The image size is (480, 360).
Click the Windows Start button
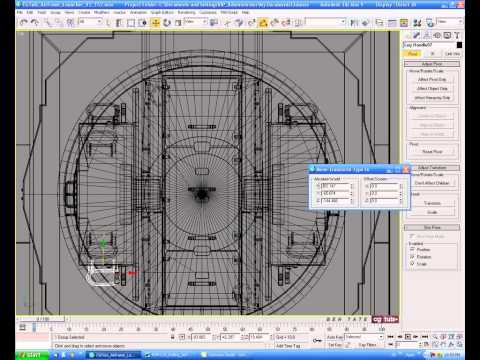tap(32, 355)
